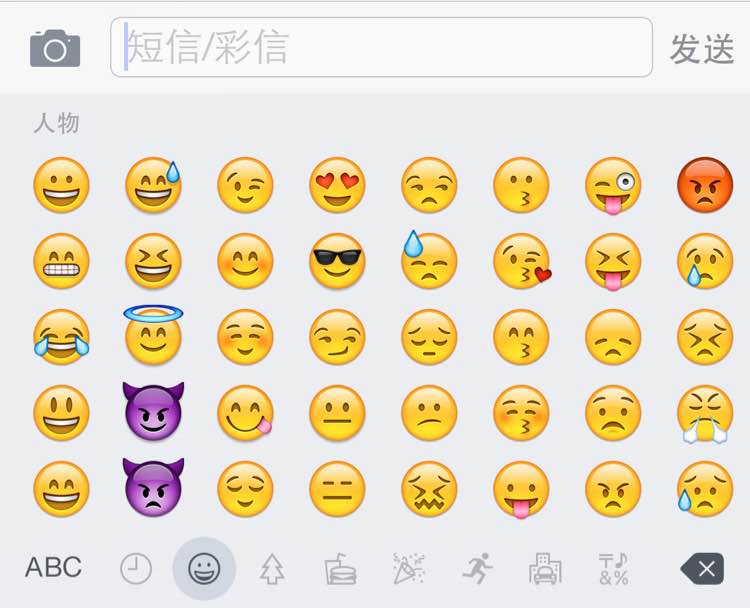Insert the smiling purple devil emoji
The height and width of the screenshot is (608, 750).
(x=153, y=411)
